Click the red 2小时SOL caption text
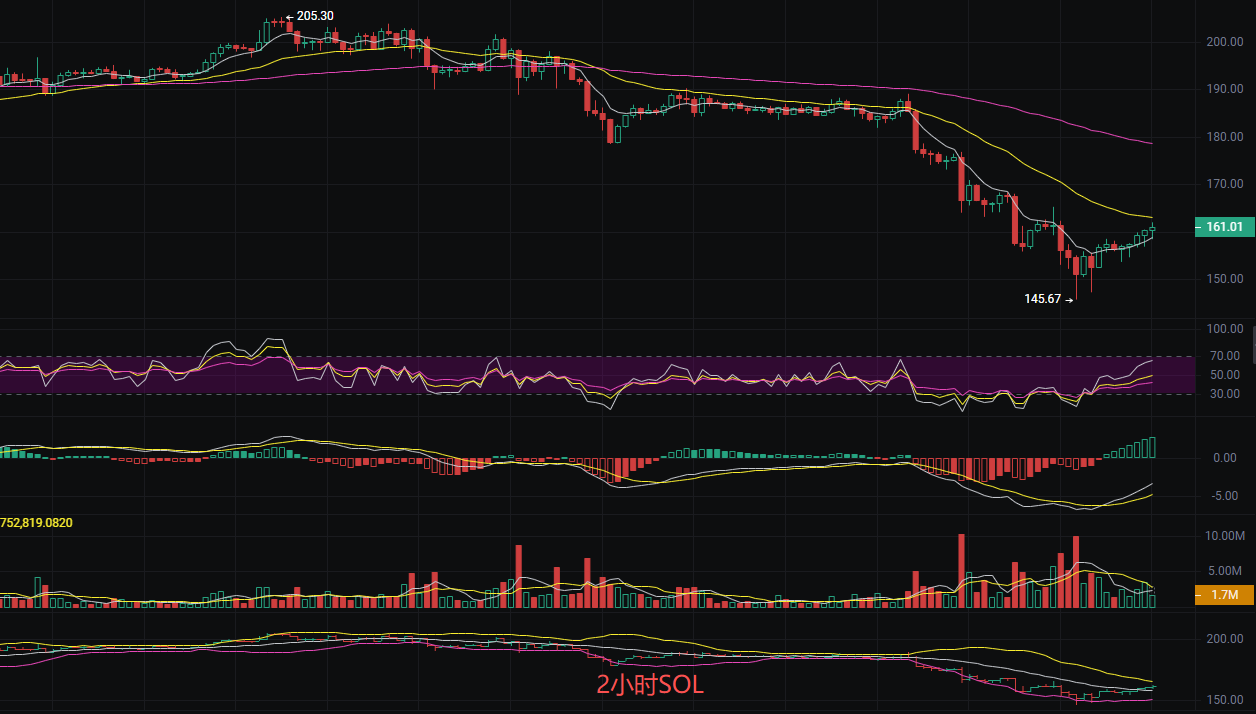The image size is (1256, 714). (x=650, y=685)
